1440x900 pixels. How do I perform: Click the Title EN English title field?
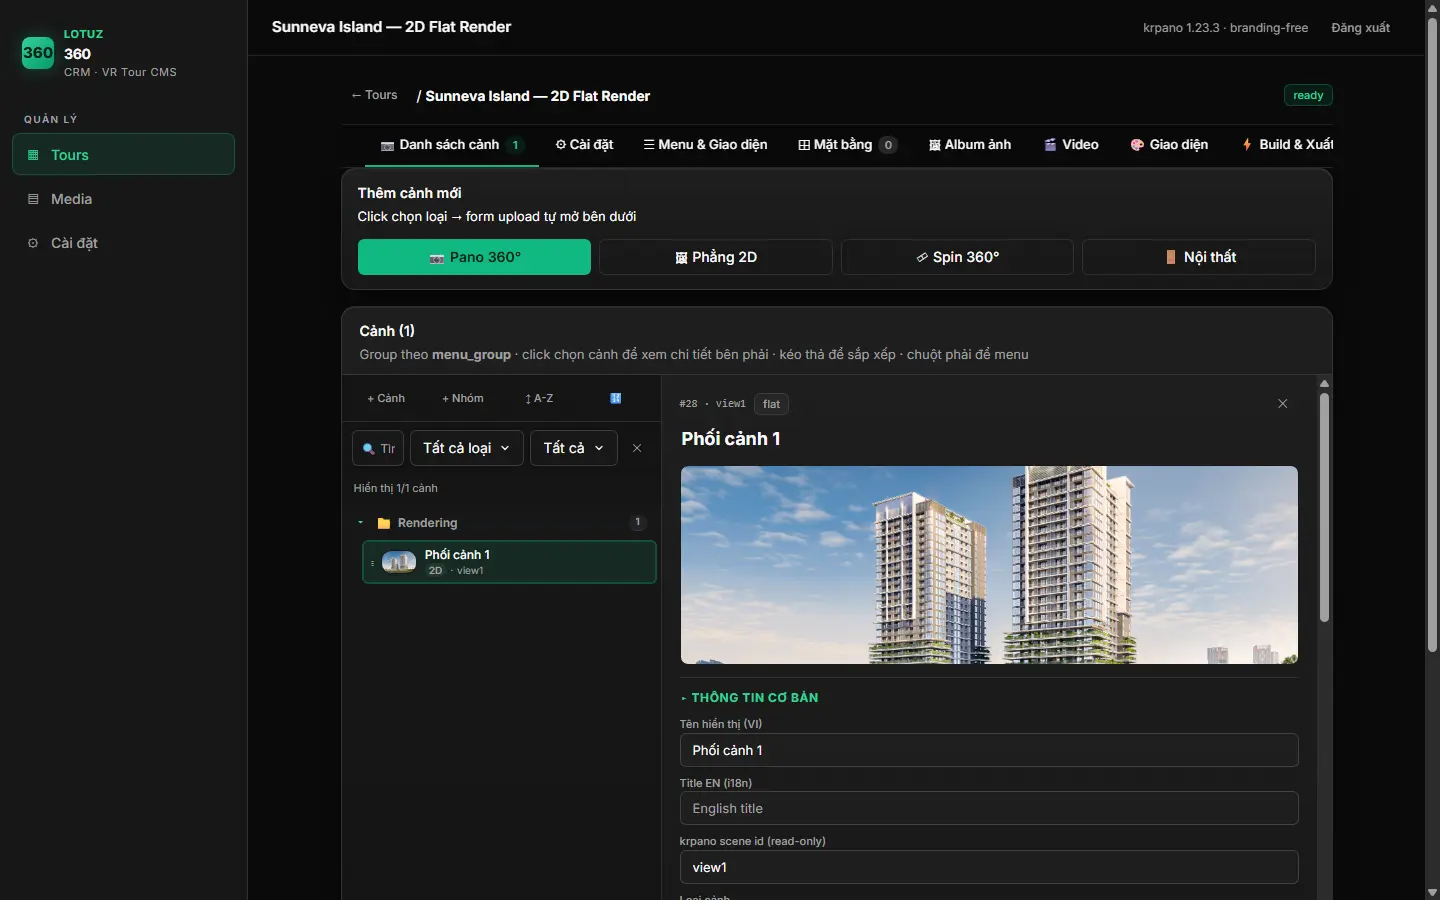(x=989, y=808)
